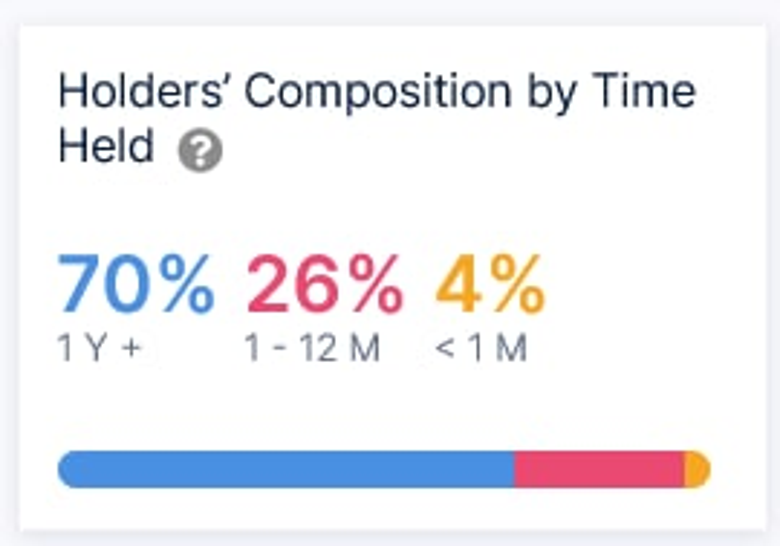Click the blue segment of the bar
Image resolution: width=780 pixels, height=546 pixels.
(285, 469)
